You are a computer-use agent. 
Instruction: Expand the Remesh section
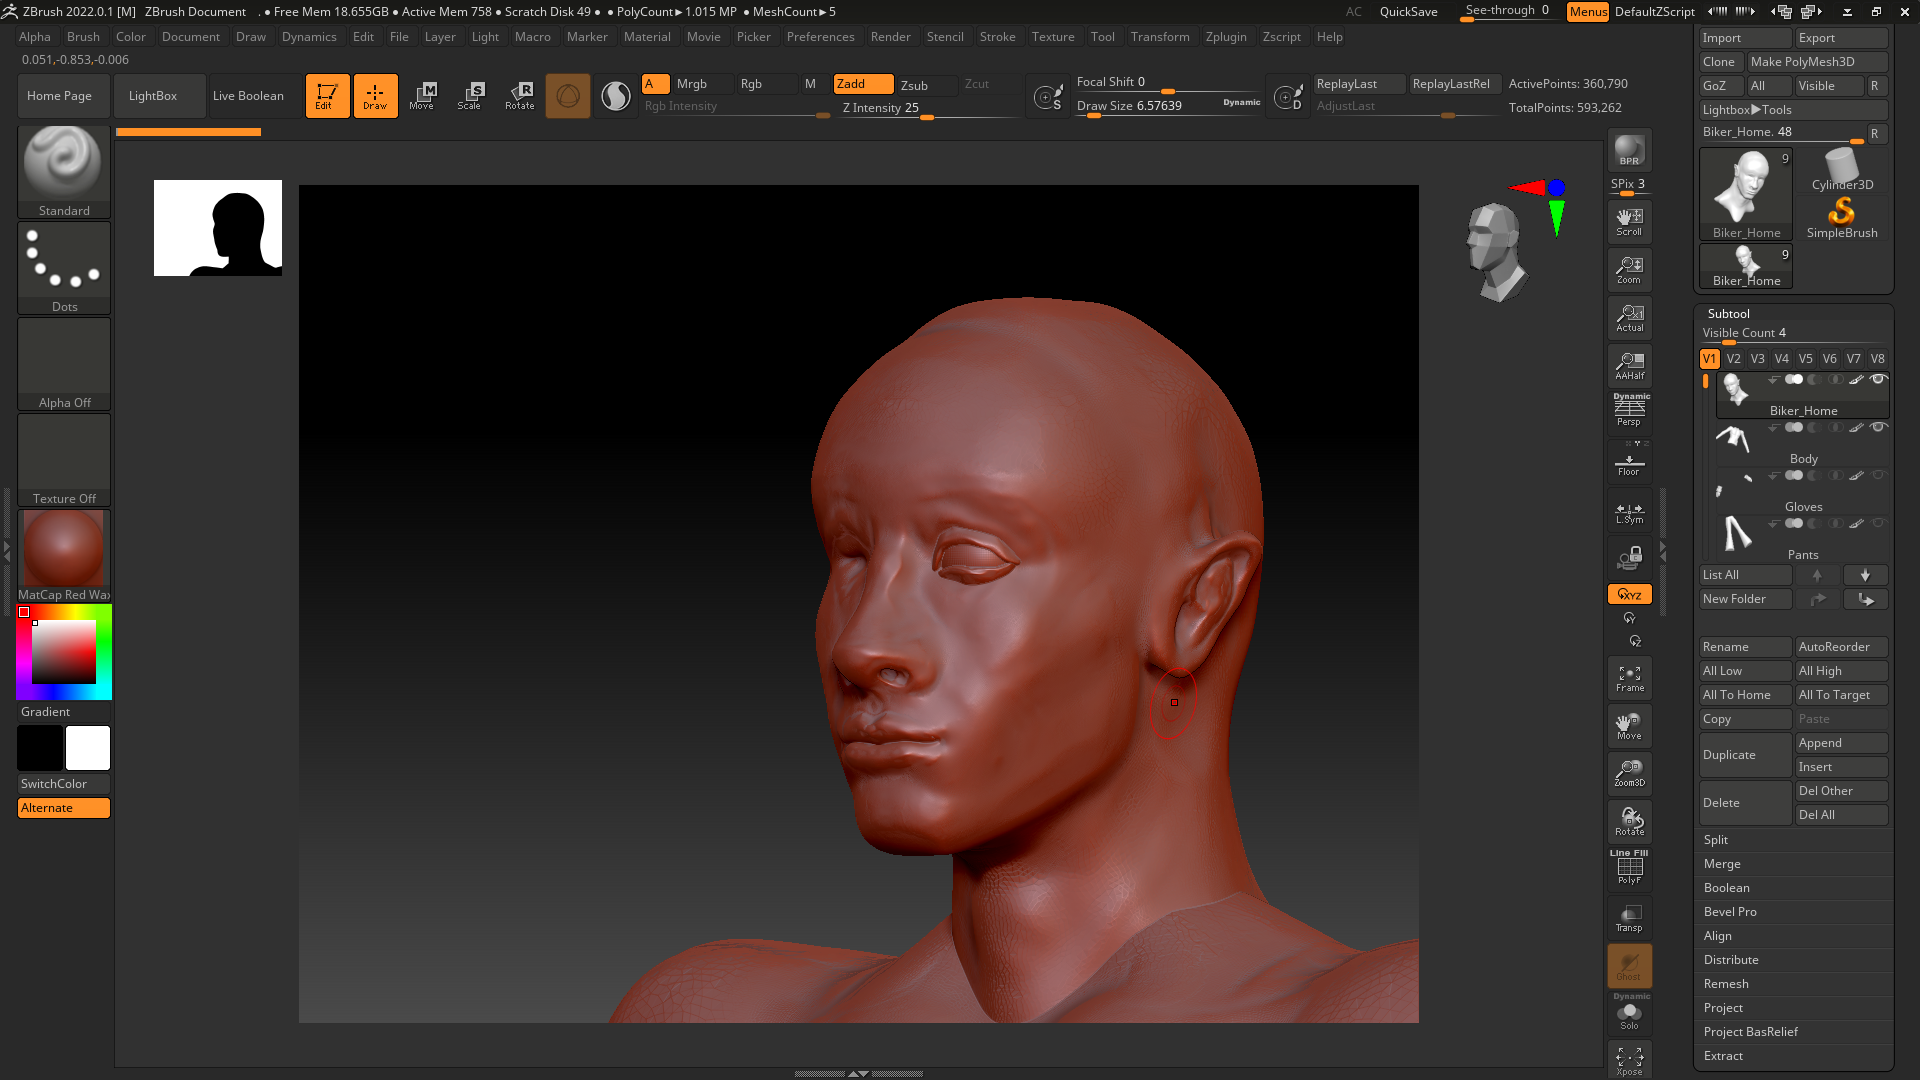[1726, 984]
